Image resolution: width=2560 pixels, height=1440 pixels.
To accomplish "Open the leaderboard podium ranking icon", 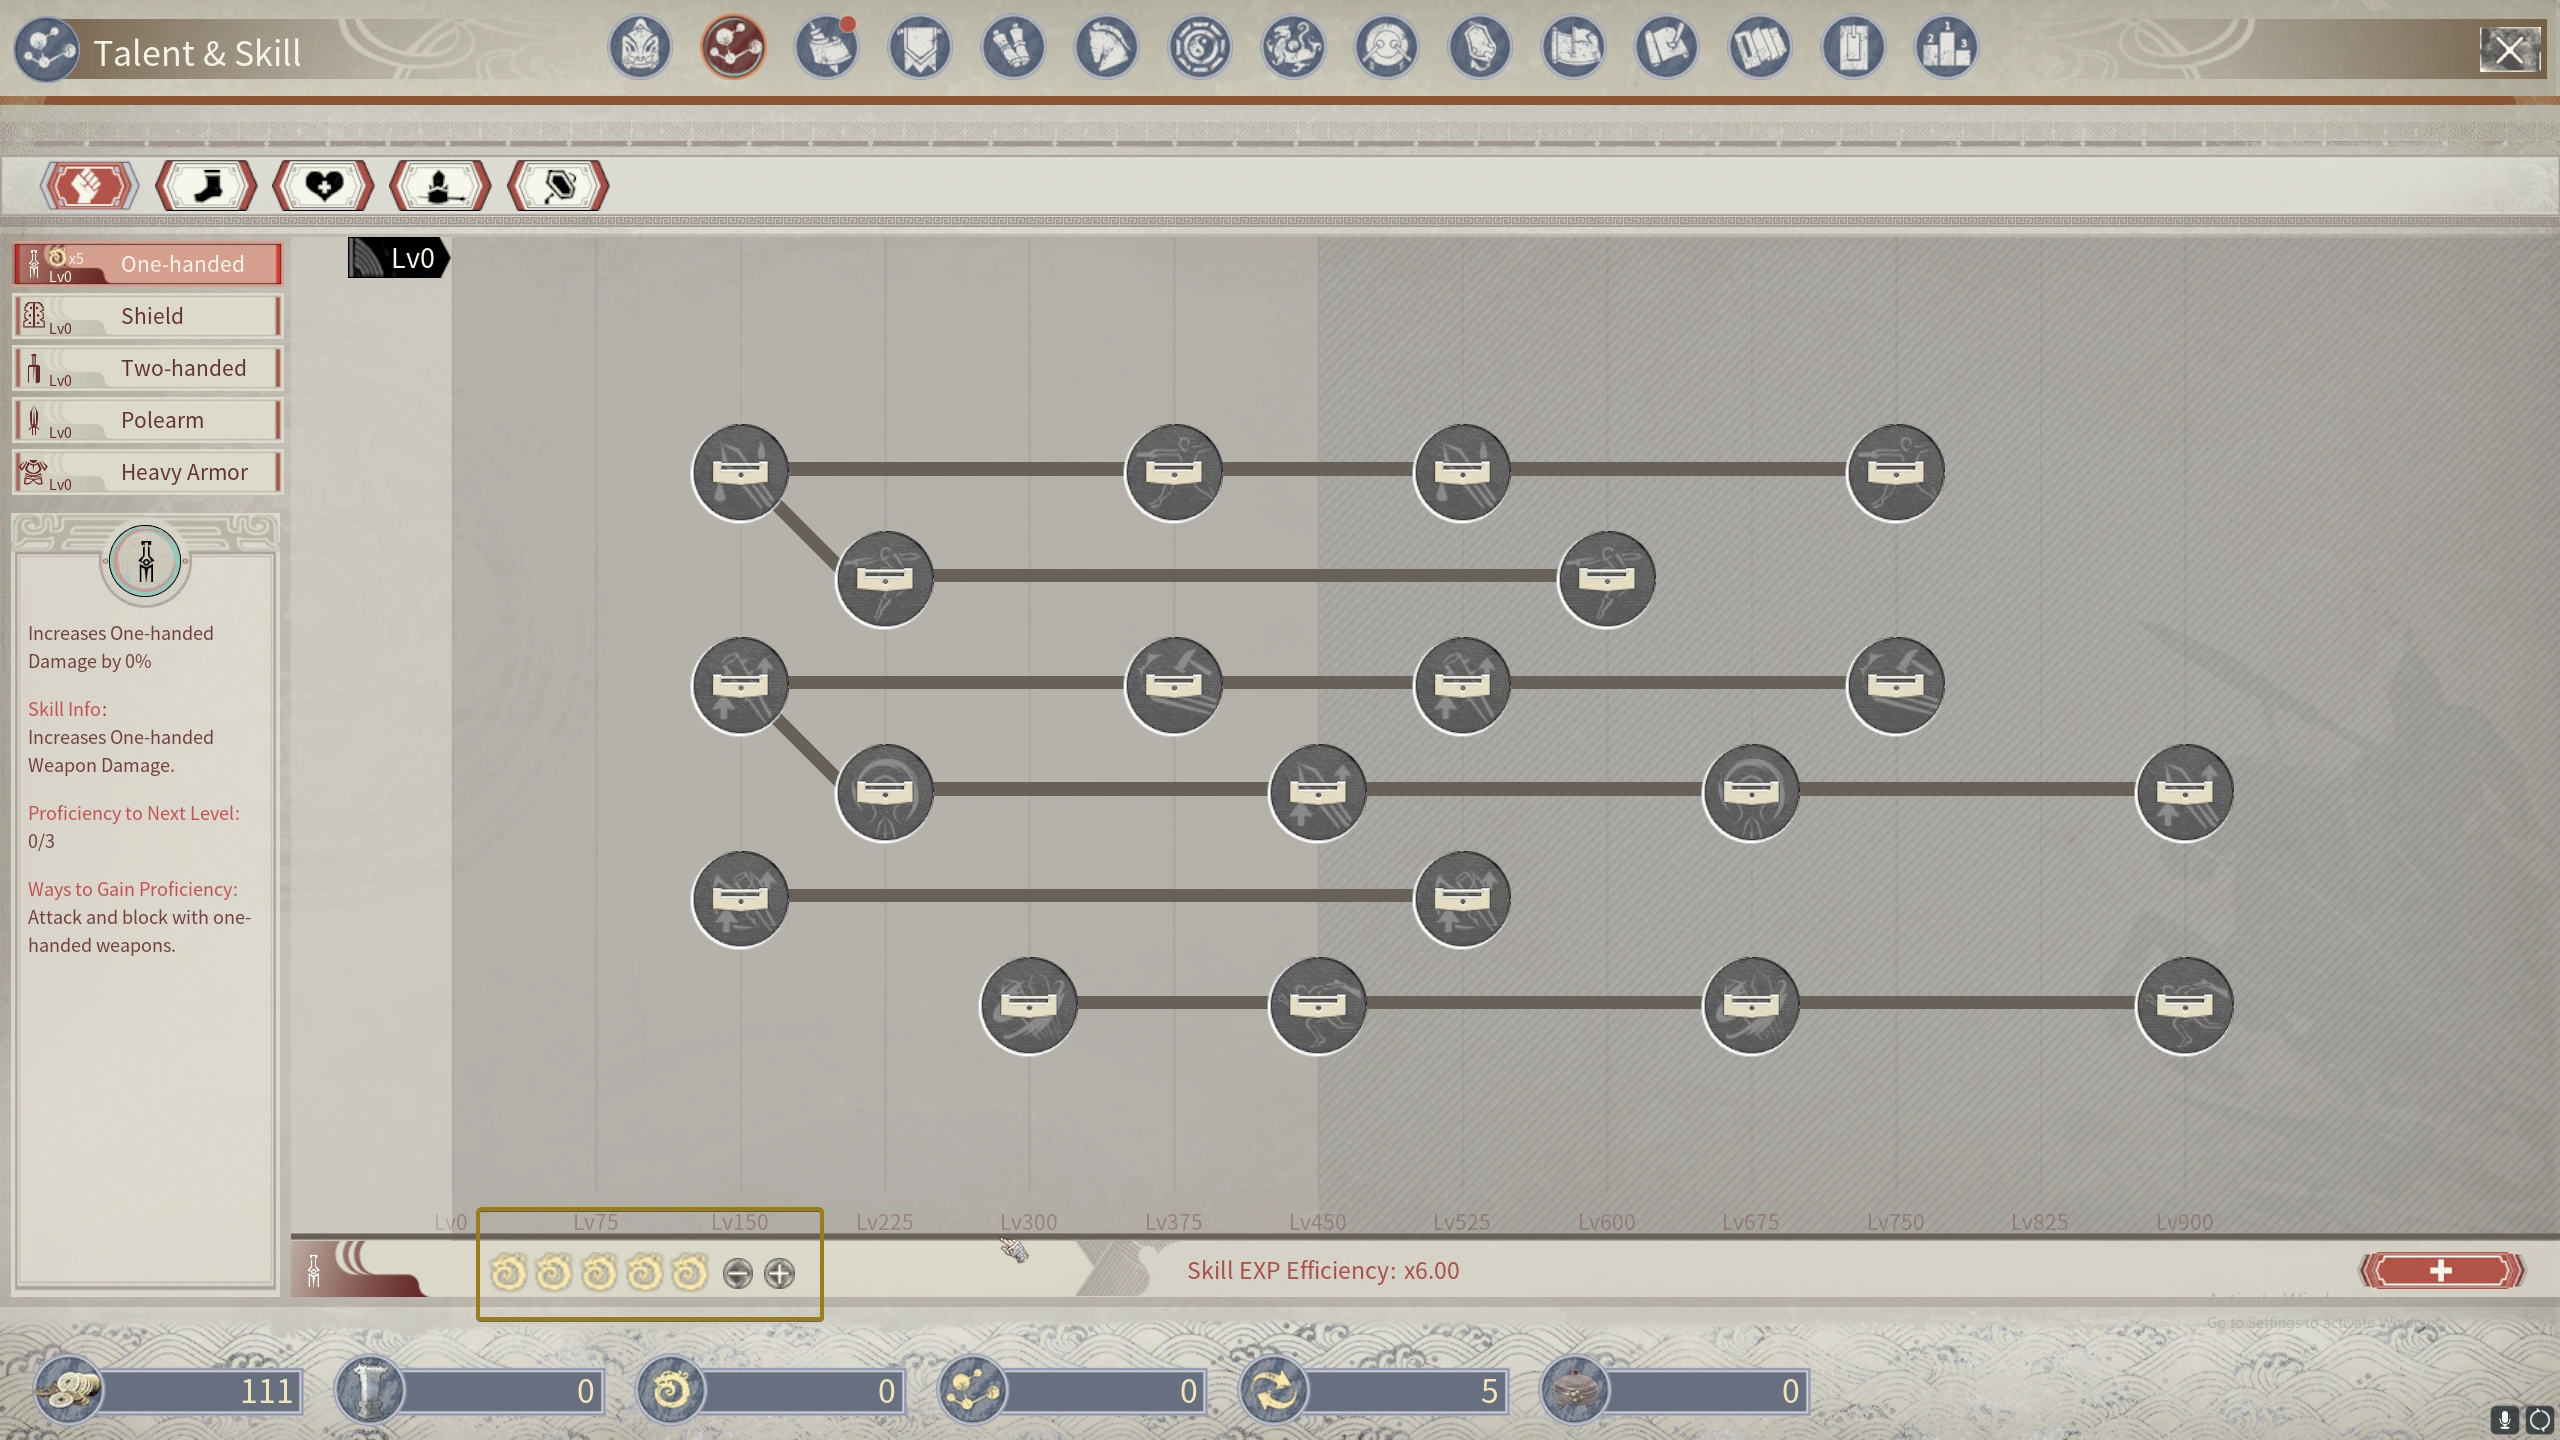I will click(x=1946, y=47).
